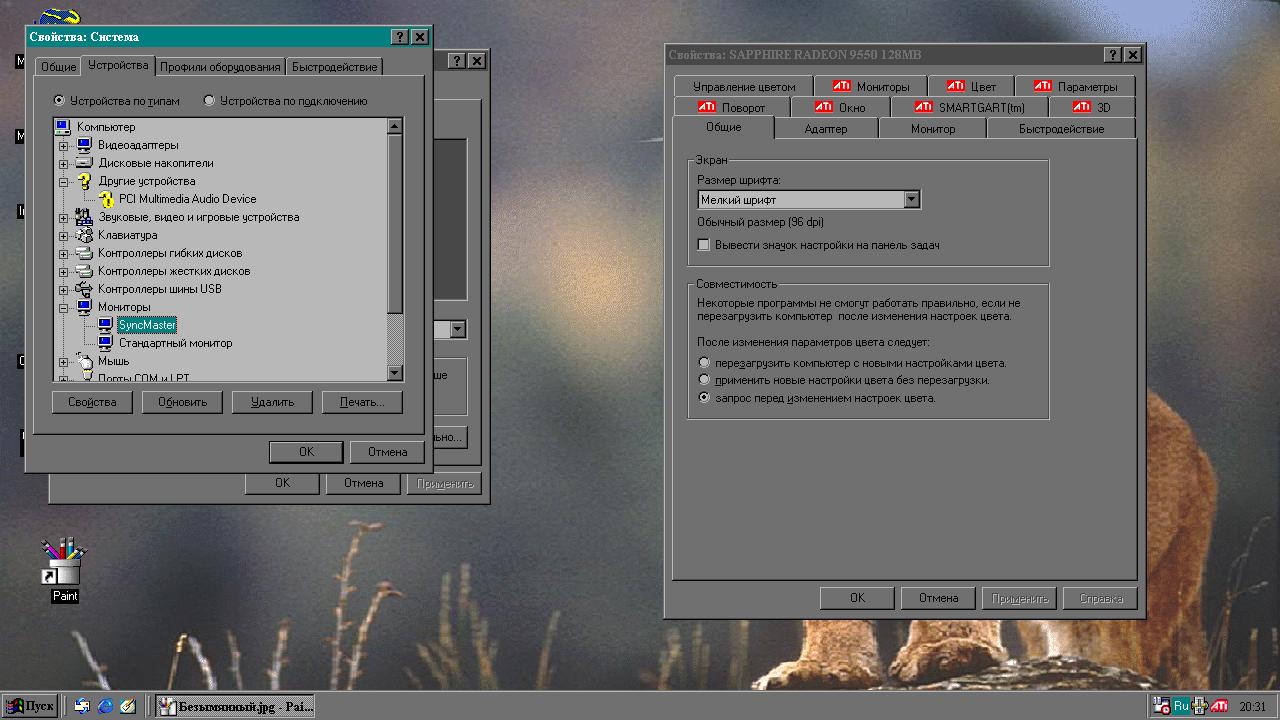Expand the Контроллеры гибких дисков node

(x=64, y=254)
